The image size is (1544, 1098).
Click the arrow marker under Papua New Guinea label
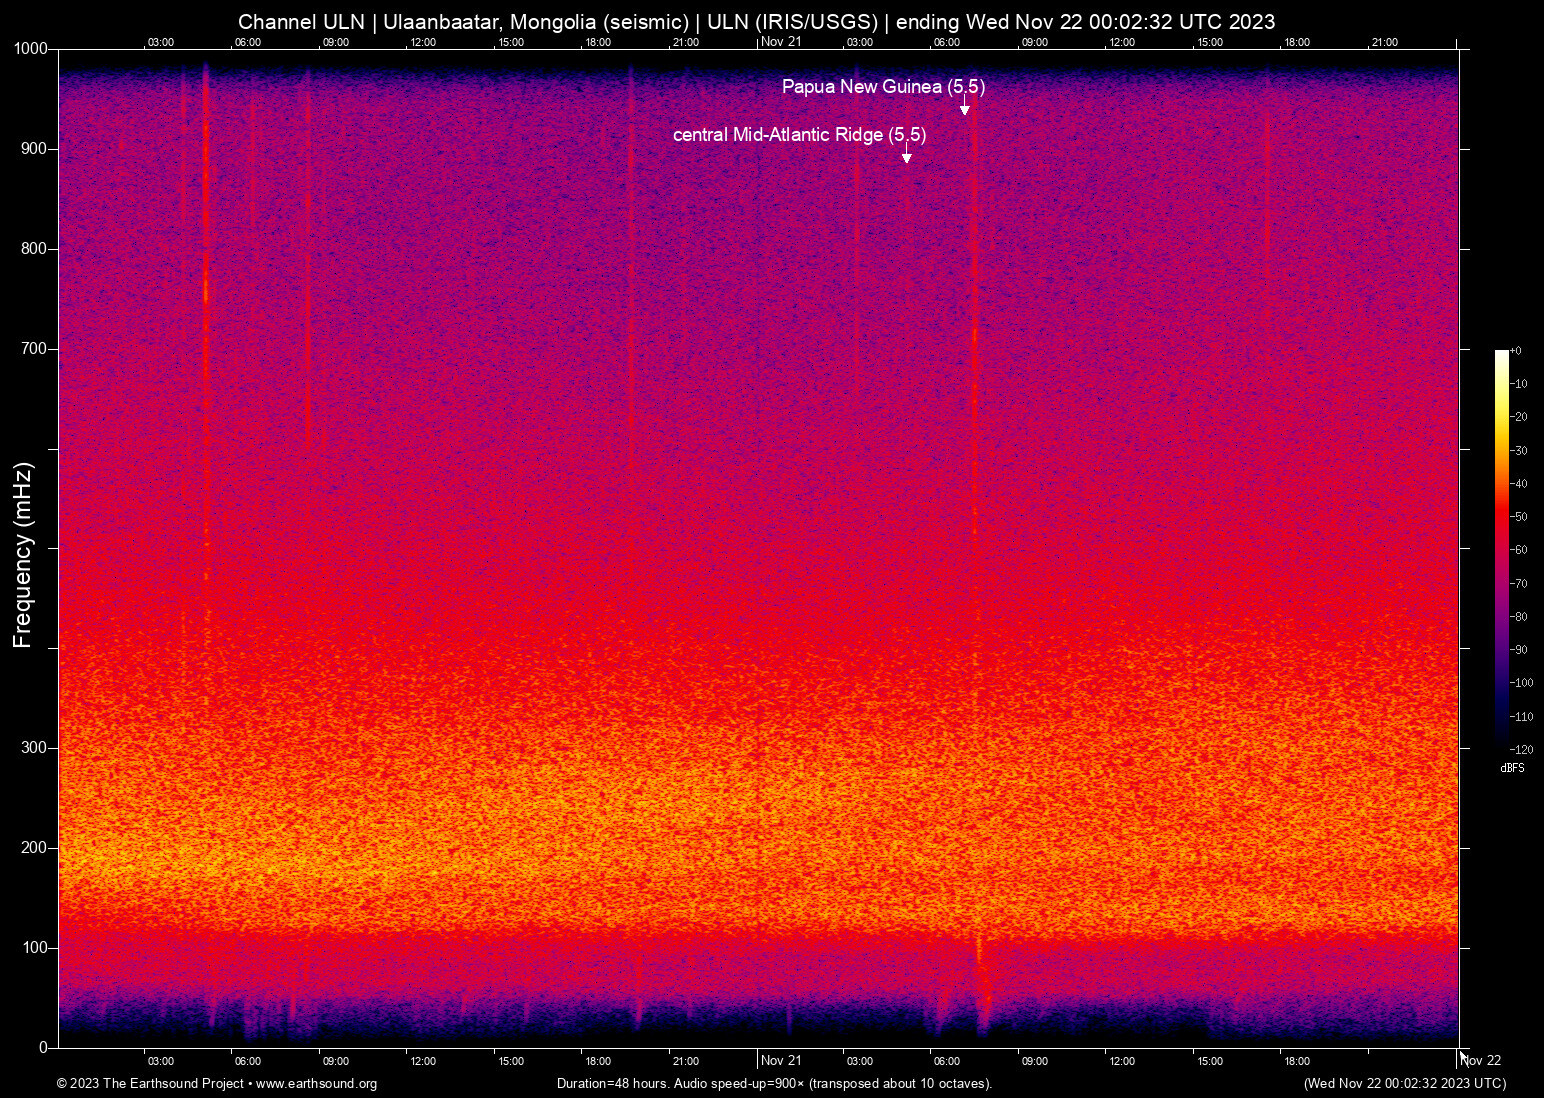[965, 108]
